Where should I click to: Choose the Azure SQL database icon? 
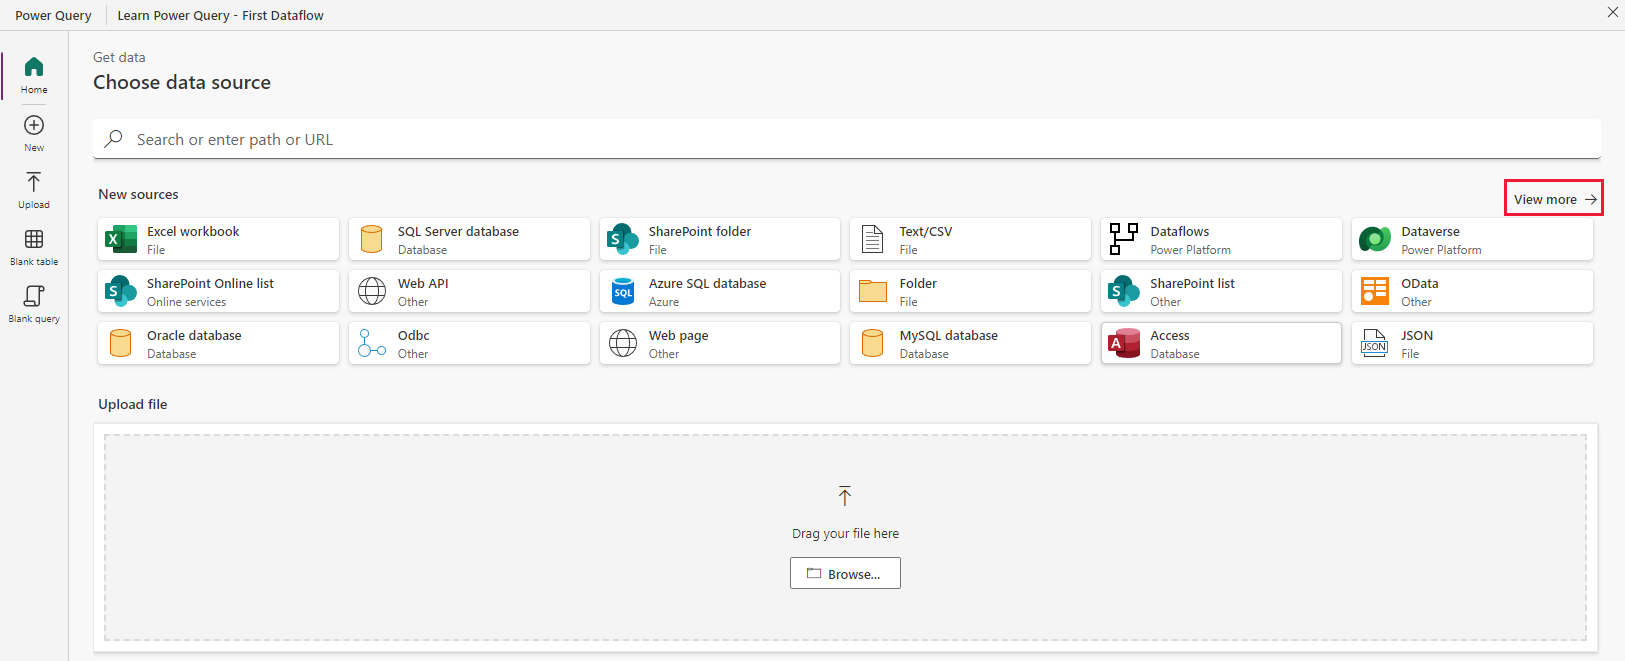click(x=623, y=291)
